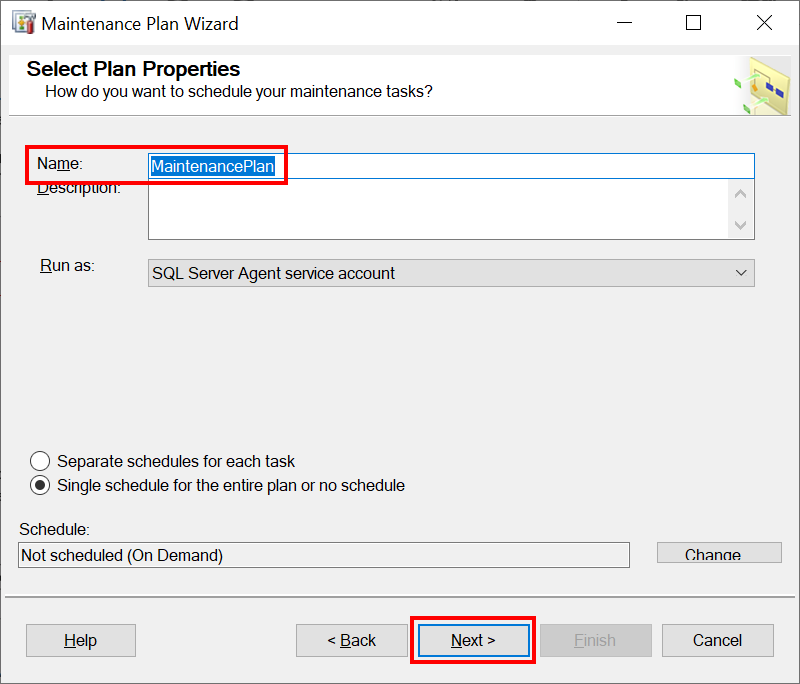This screenshot has width=800, height=684.
Task: Maximize the wizard window
Action: pos(693,23)
